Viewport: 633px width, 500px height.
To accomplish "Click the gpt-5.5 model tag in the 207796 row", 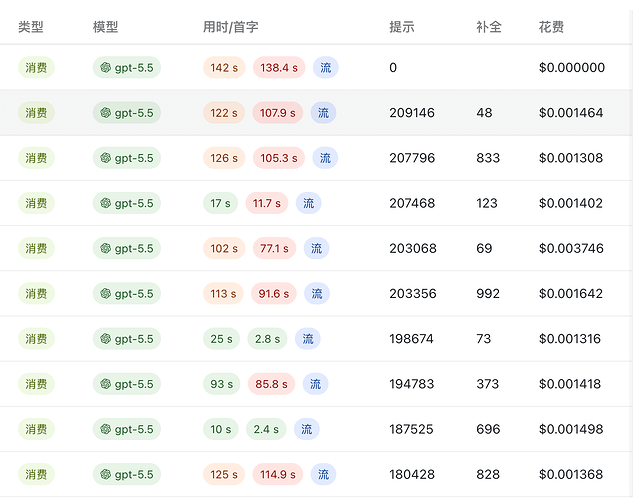I will click(127, 158).
